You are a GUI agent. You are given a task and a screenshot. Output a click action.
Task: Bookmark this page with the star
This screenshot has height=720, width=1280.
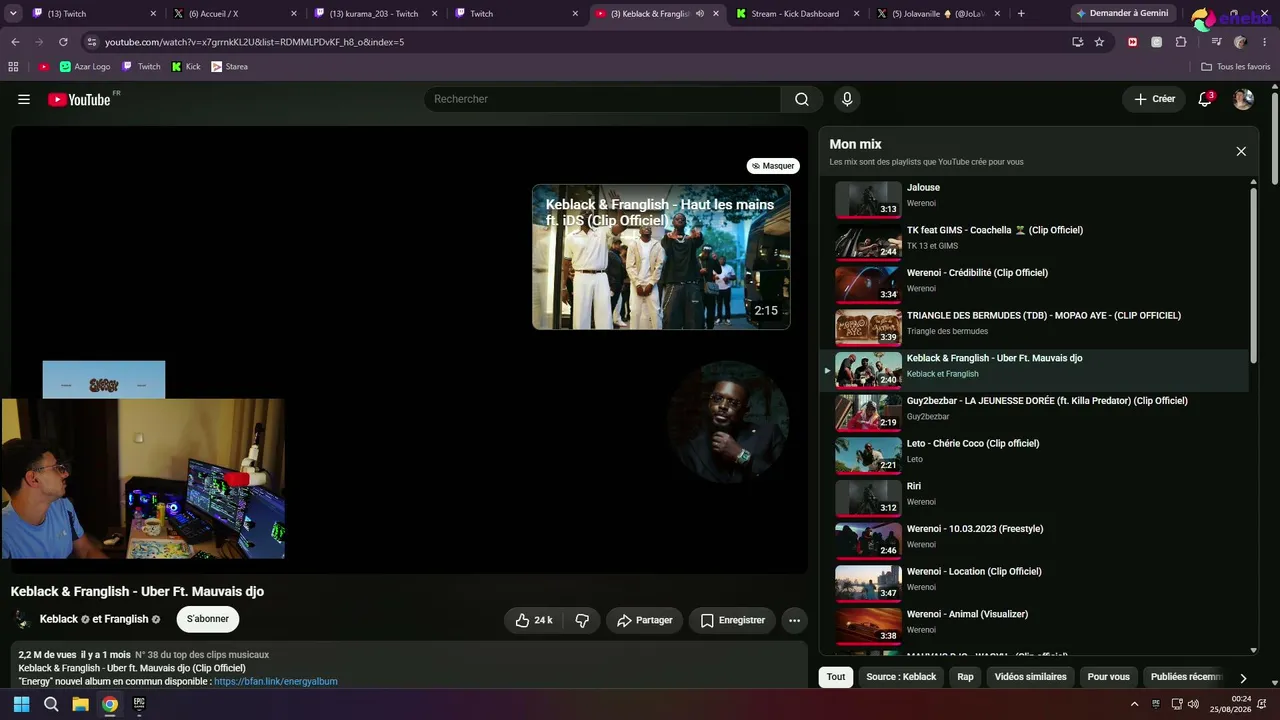click(x=1099, y=42)
